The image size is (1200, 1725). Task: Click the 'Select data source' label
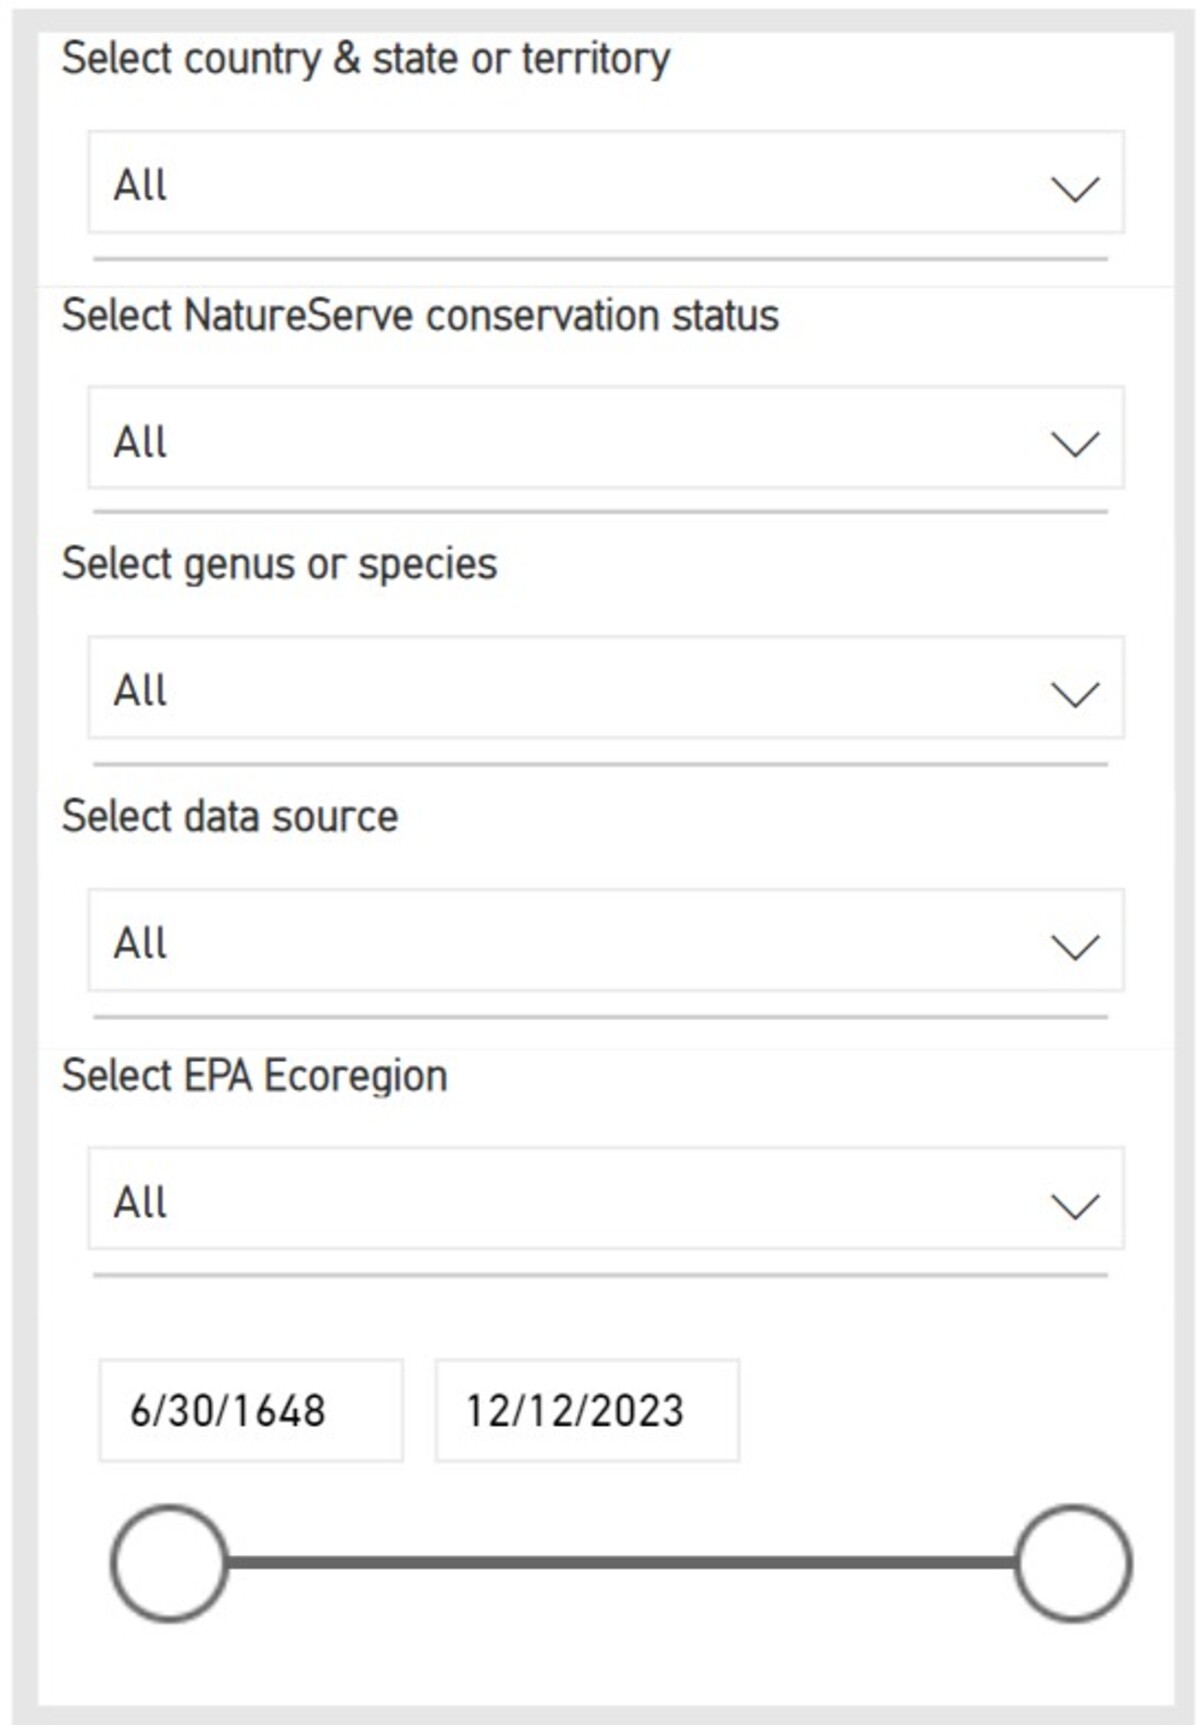[x=229, y=817]
